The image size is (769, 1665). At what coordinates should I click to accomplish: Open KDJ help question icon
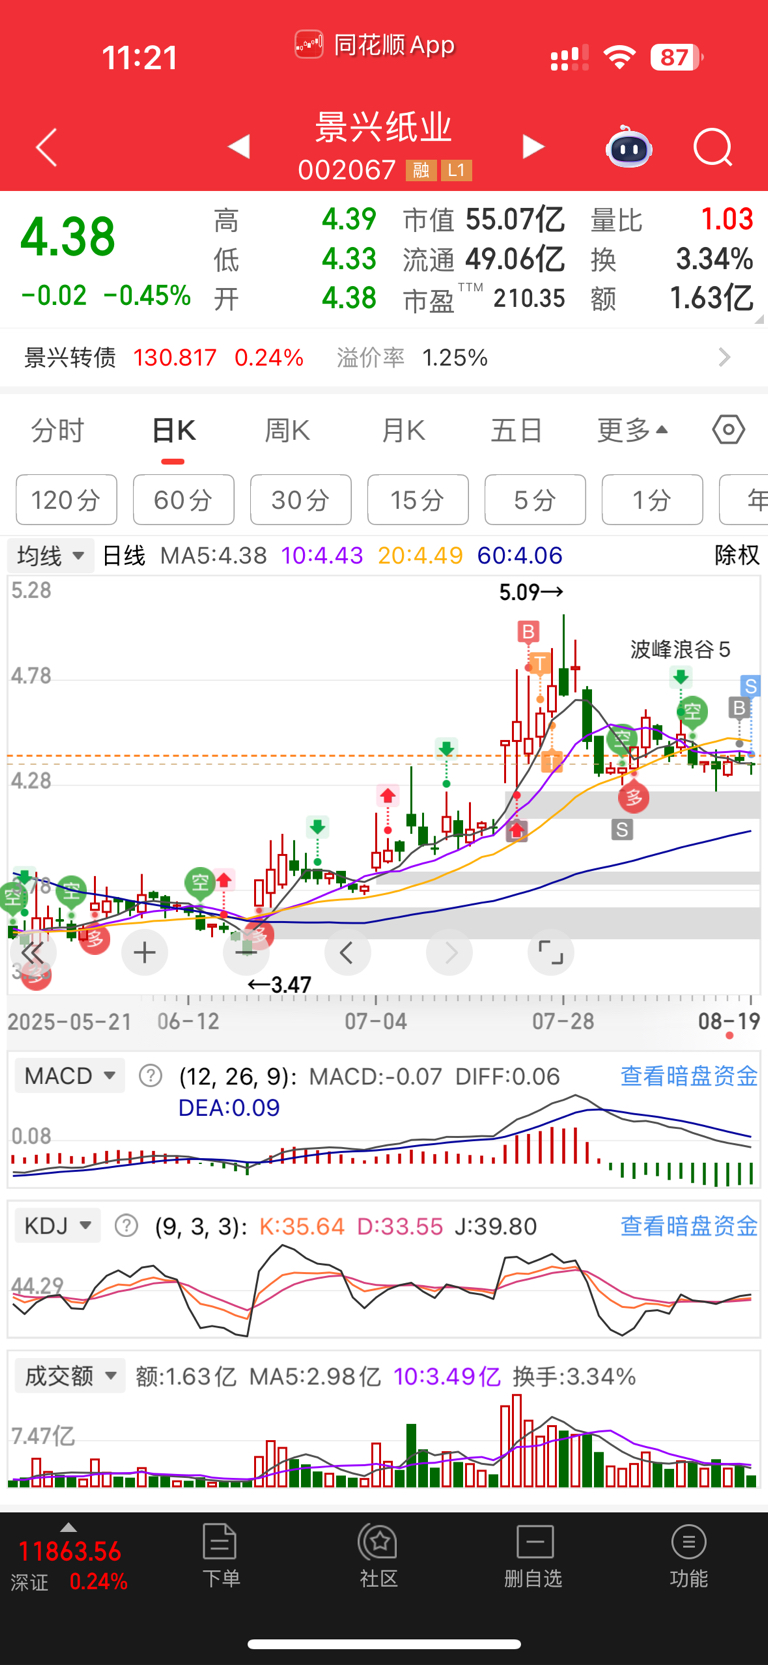click(x=126, y=1225)
